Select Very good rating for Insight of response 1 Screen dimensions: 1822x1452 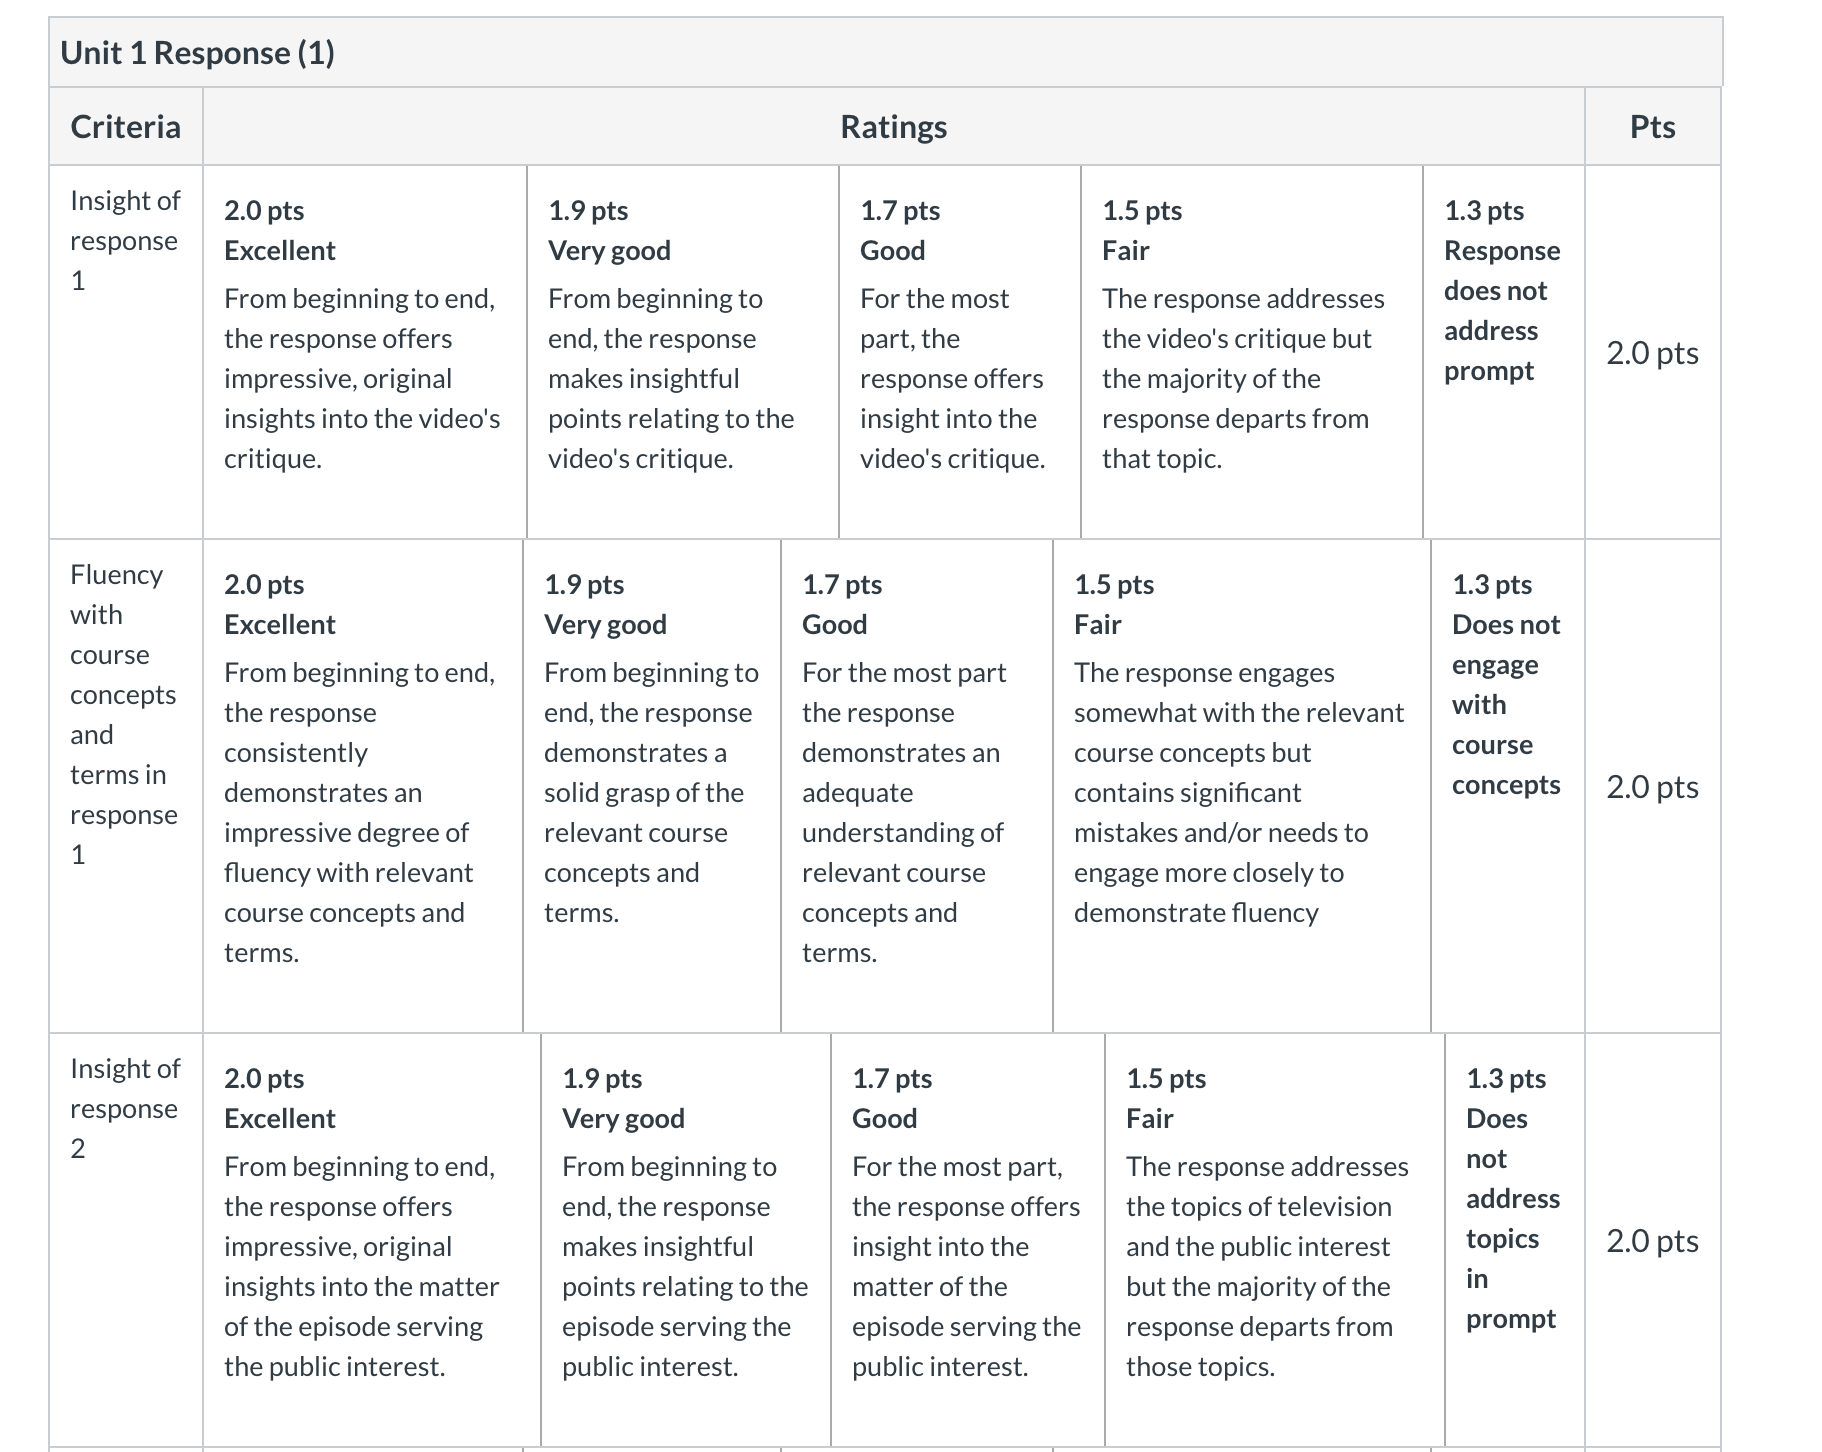(682, 352)
